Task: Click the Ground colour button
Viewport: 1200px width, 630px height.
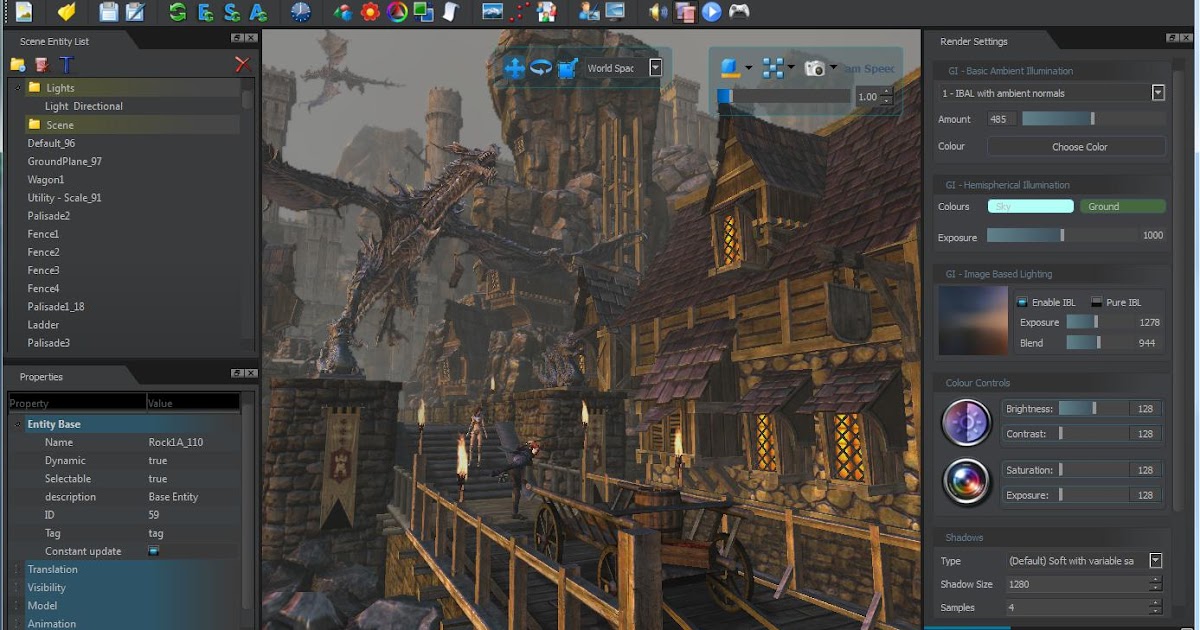Action: coord(1121,206)
